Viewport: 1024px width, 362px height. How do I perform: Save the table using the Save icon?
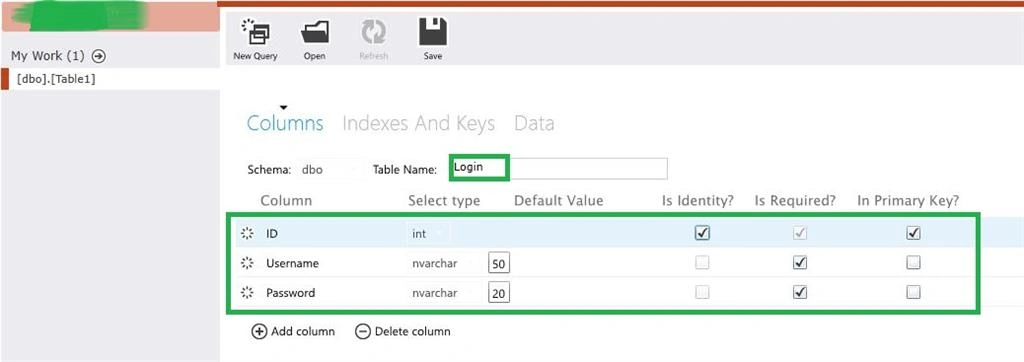point(432,31)
